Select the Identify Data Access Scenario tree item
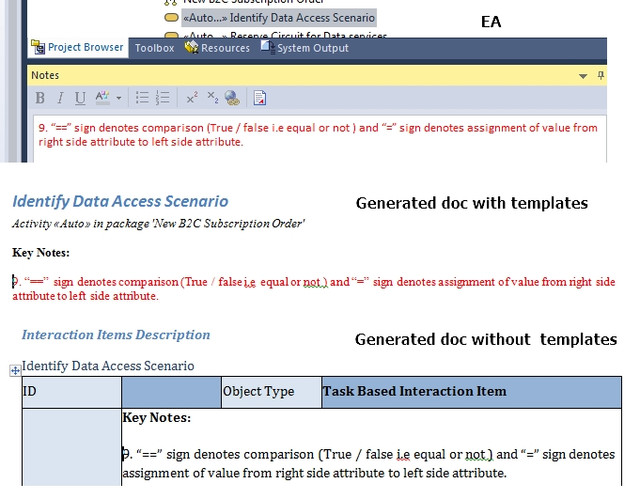 click(x=279, y=18)
